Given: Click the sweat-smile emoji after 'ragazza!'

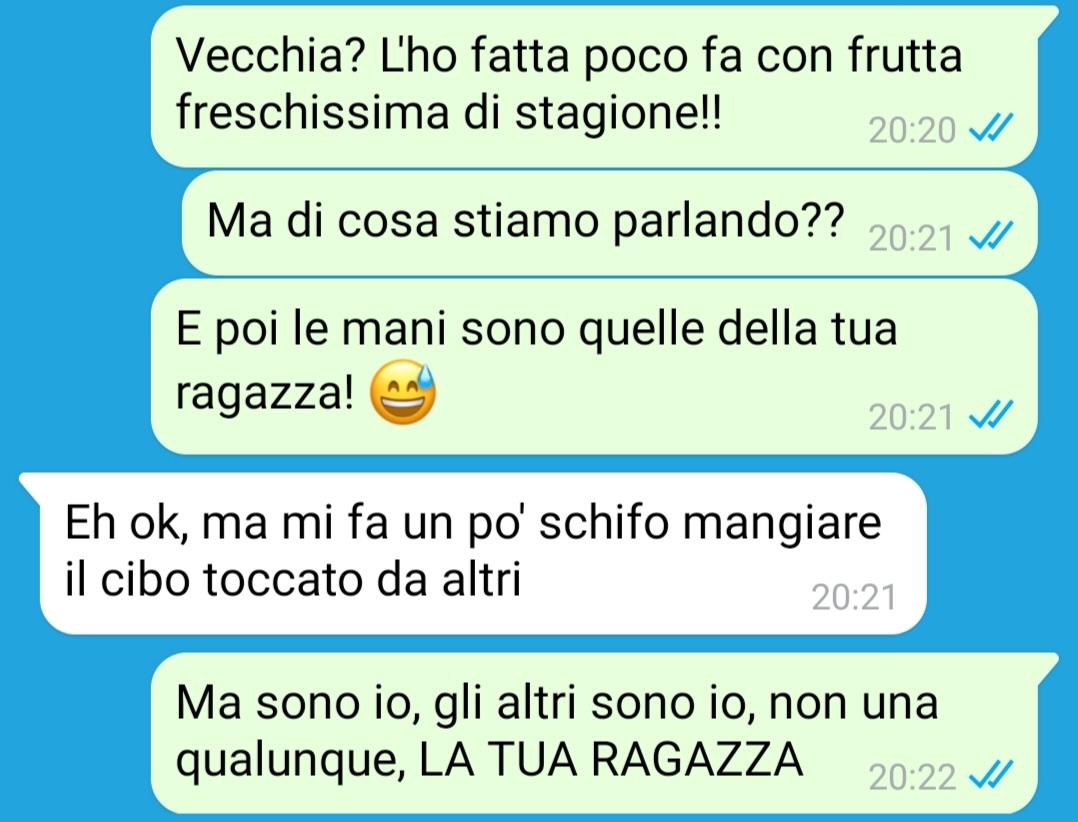Looking at the screenshot, I should click(403, 392).
